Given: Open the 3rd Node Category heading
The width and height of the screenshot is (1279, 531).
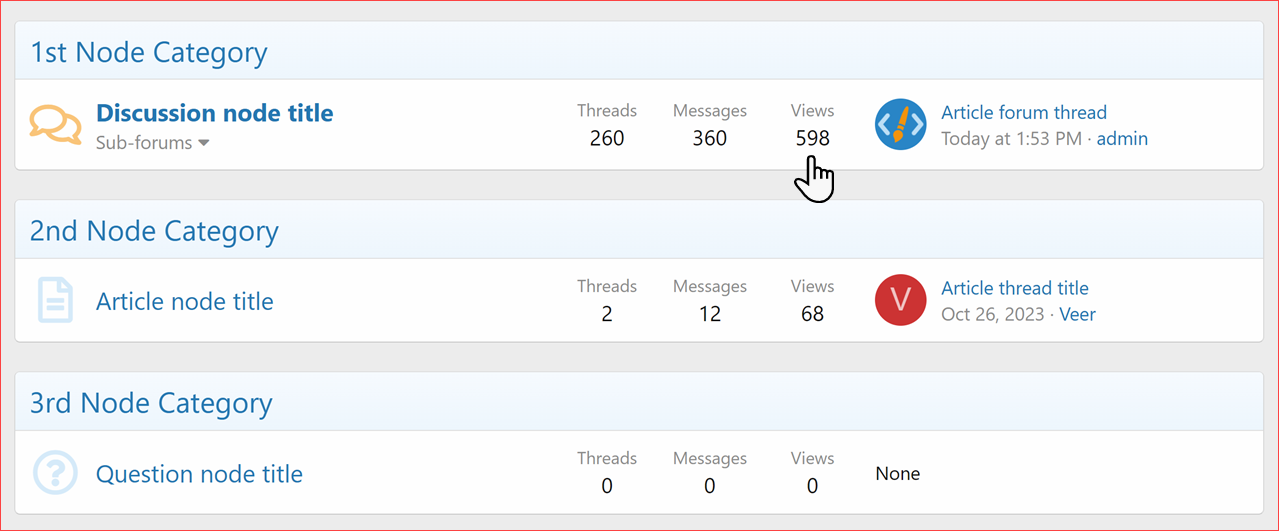Looking at the screenshot, I should coord(151,403).
